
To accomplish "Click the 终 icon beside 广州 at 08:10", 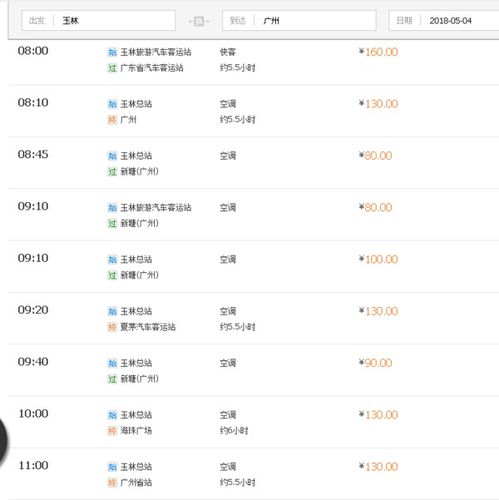I will [x=112, y=120].
